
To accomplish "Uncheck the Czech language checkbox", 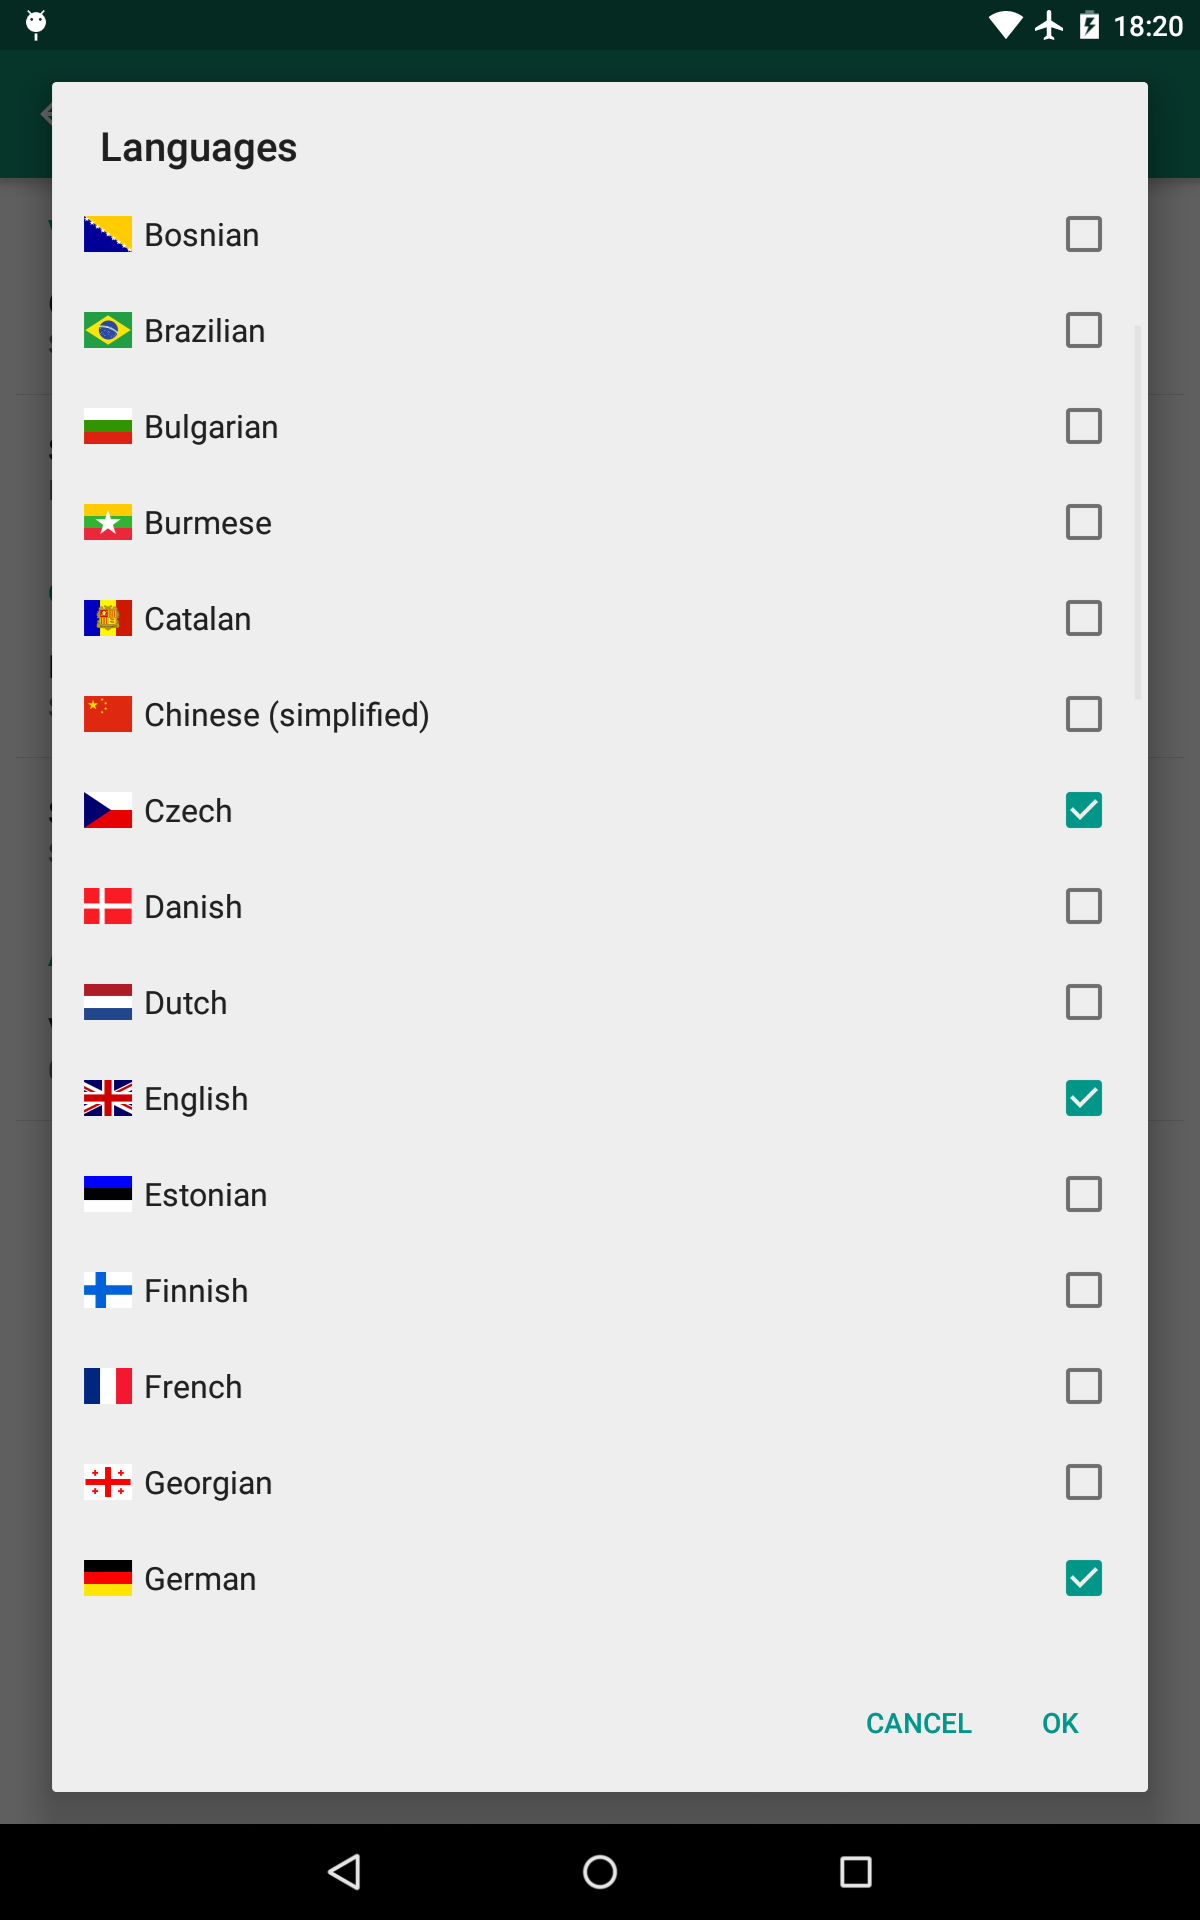I will tap(1084, 810).
